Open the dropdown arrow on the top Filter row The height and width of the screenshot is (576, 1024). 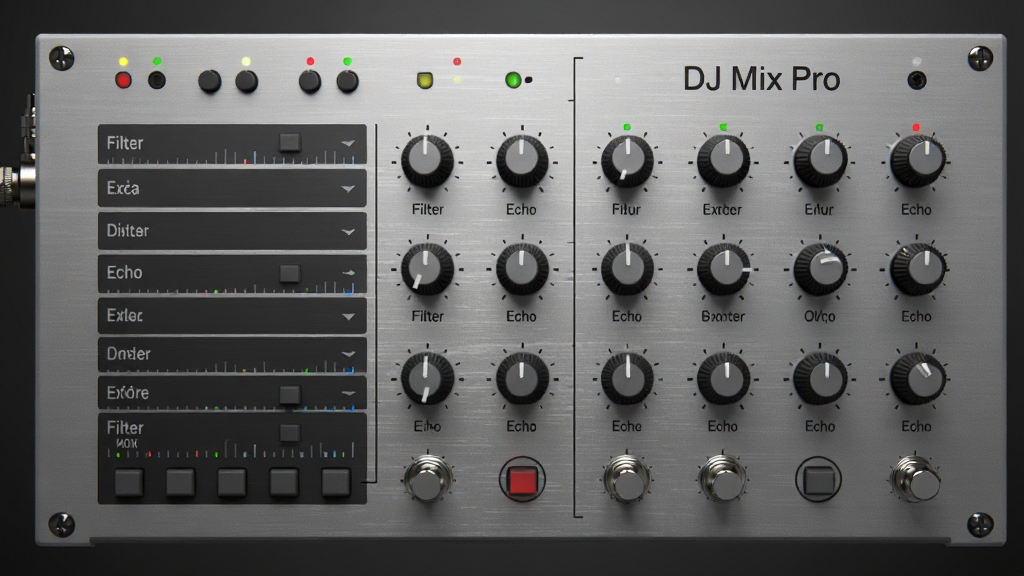(348, 143)
